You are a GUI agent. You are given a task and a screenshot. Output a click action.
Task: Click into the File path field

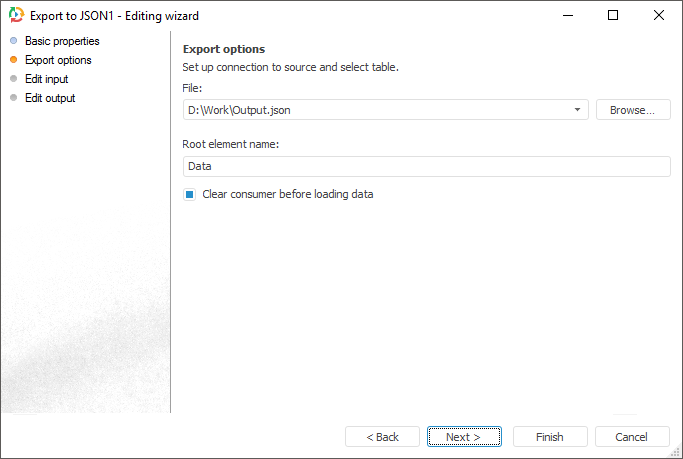click(x=378, y=110)
